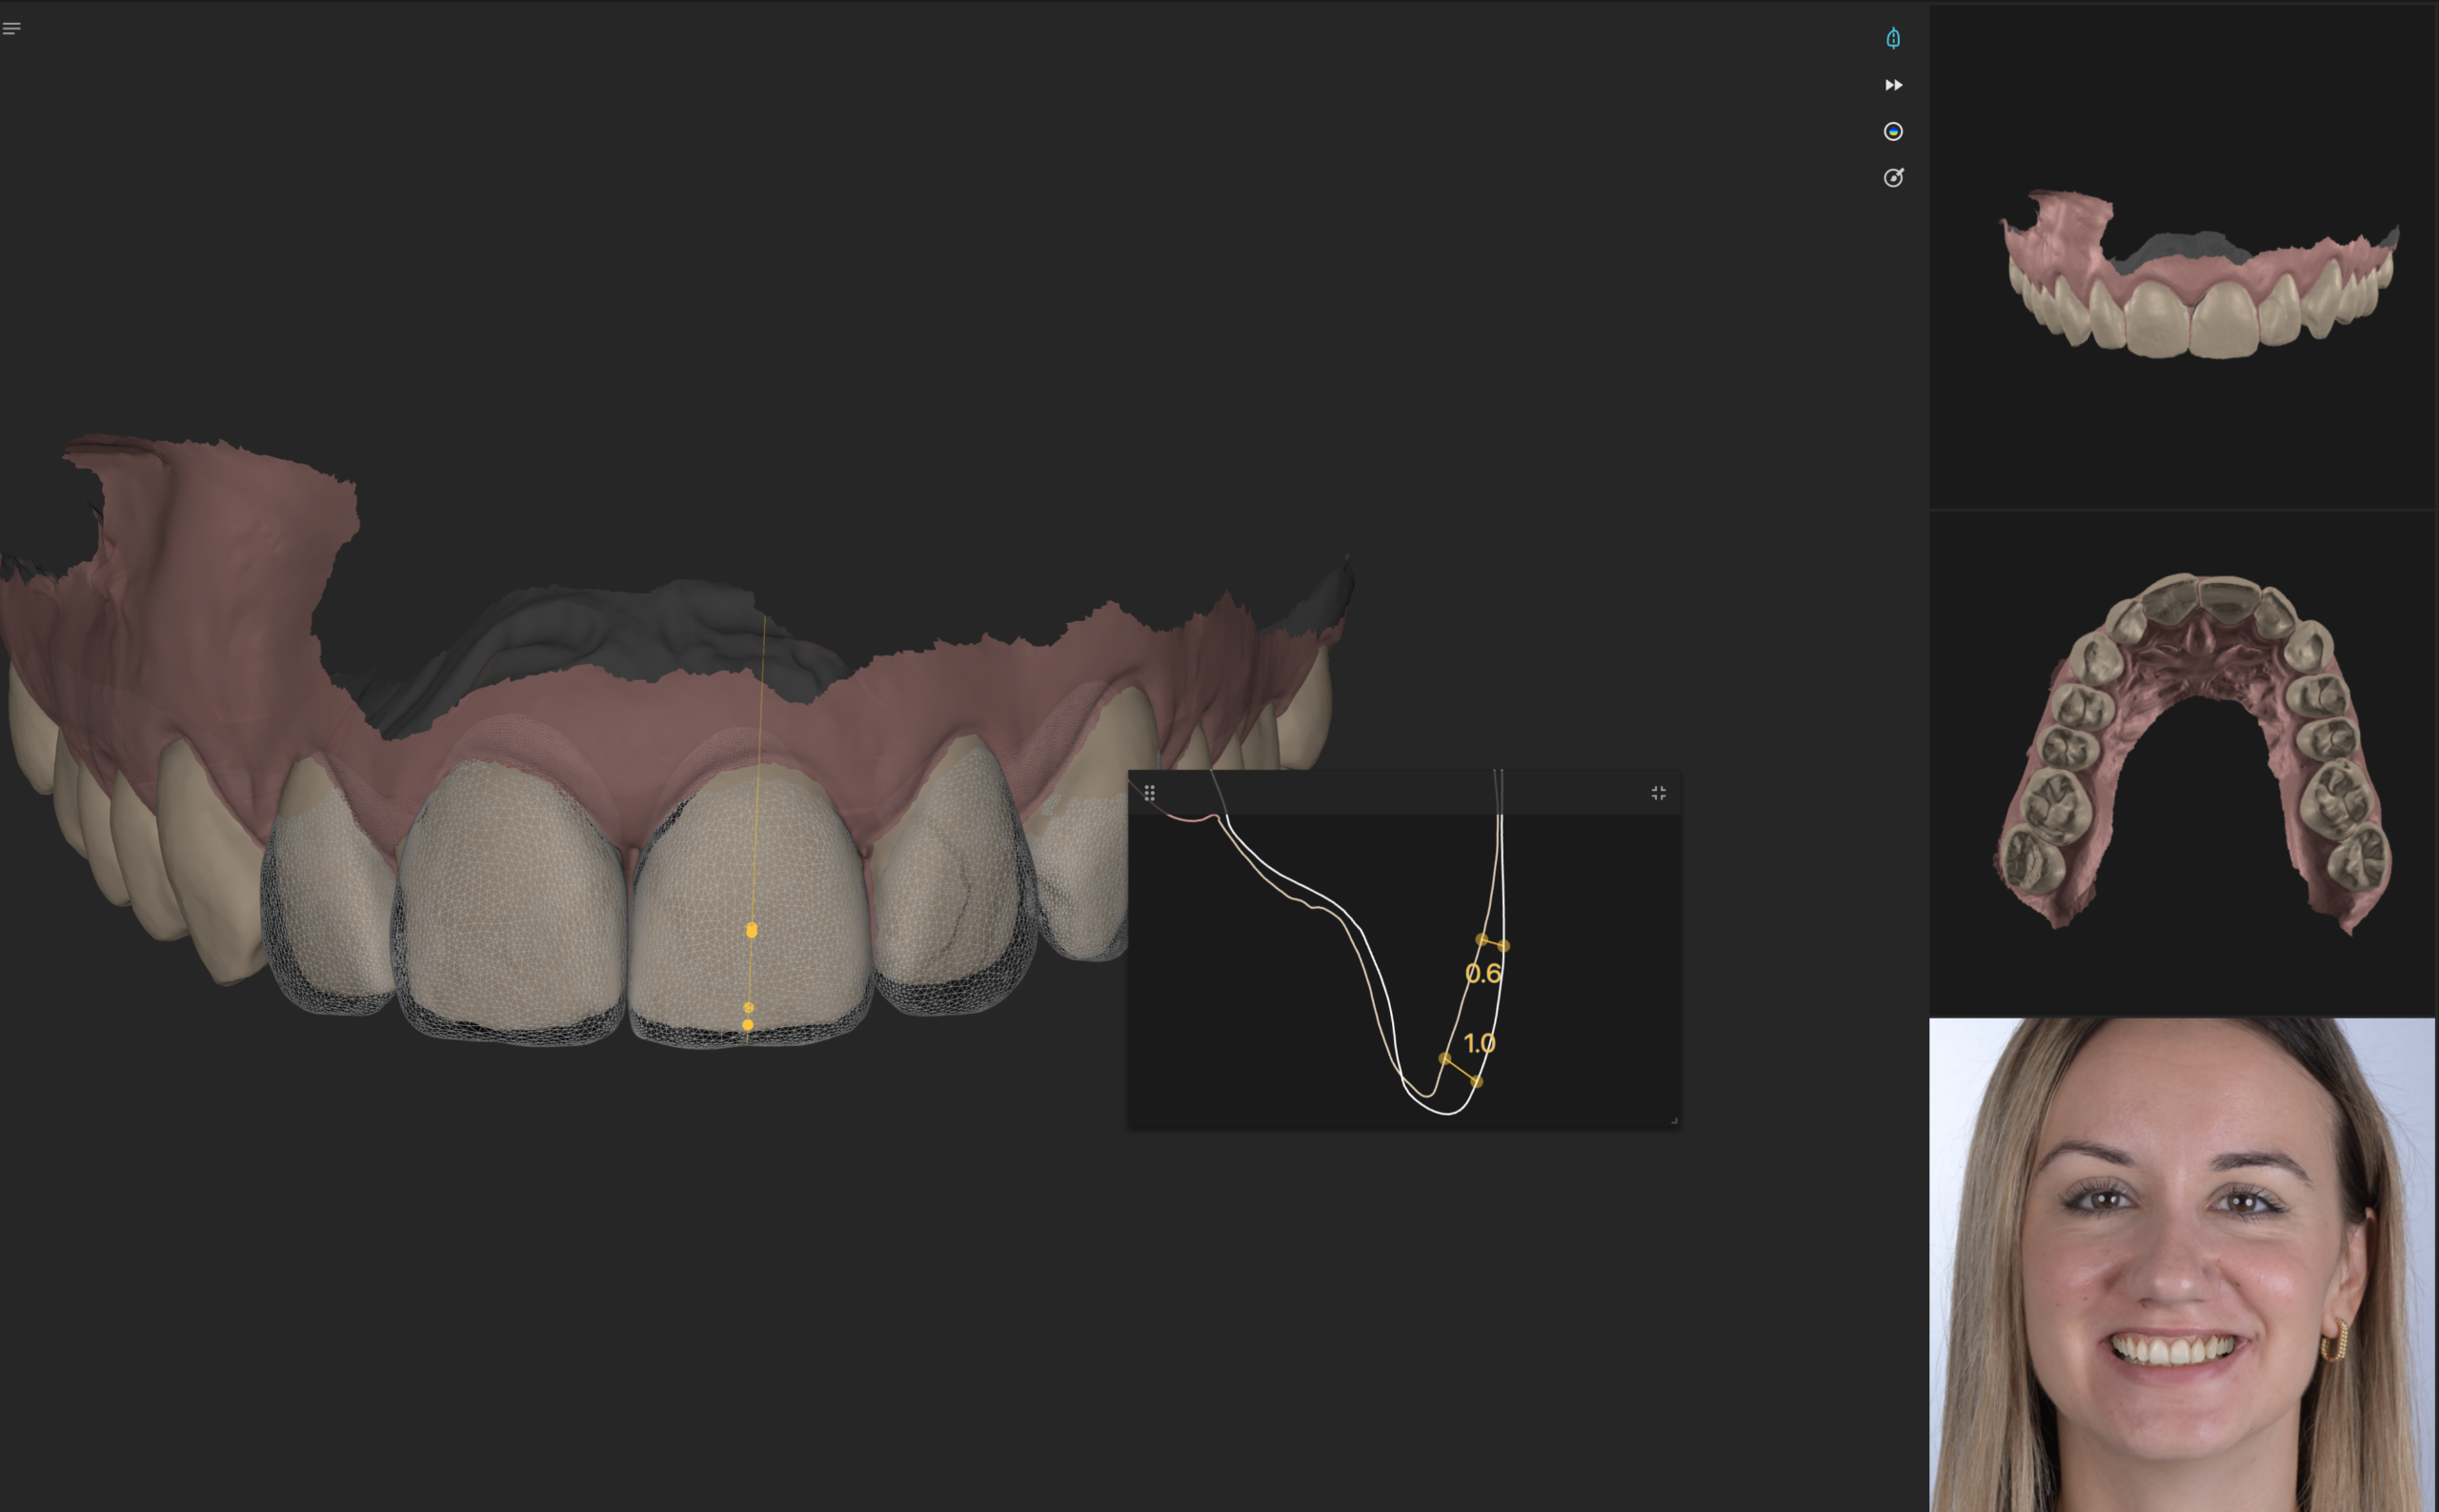Click the 1.0 thickness measurement label

click(x=1479, y=1043)
